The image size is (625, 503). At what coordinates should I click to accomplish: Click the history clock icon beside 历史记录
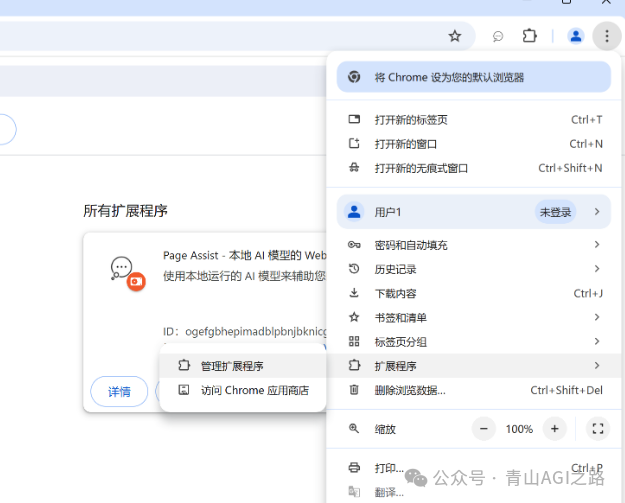tap(354, 269)
